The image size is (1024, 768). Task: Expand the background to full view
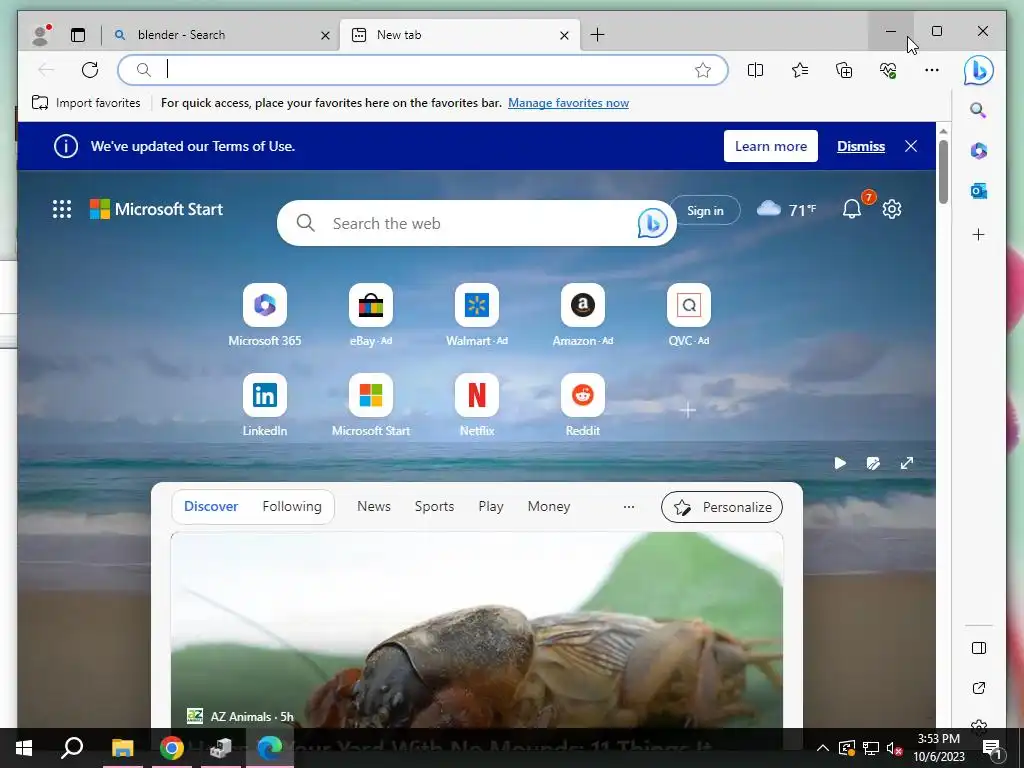tap(907, 463)
